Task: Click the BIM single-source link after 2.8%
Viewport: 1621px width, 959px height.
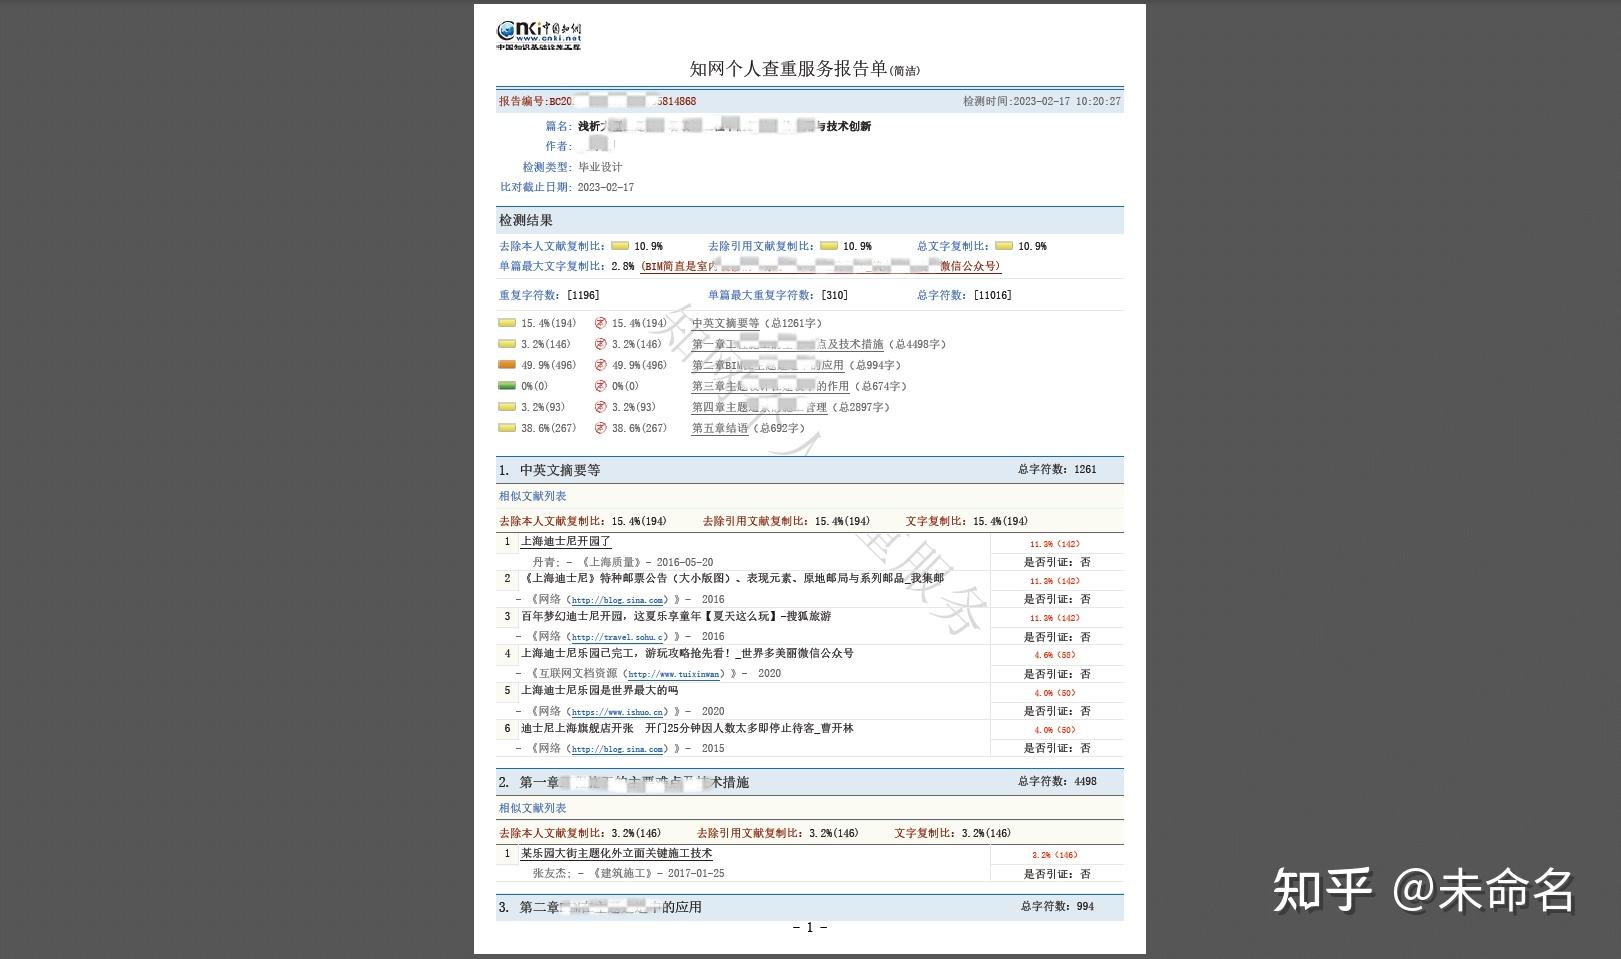Action: pos(821,266)
